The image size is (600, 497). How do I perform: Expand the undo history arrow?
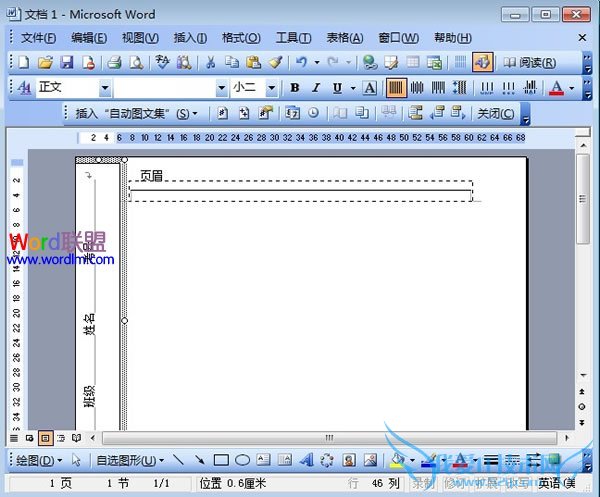click(x=317, y=62)
